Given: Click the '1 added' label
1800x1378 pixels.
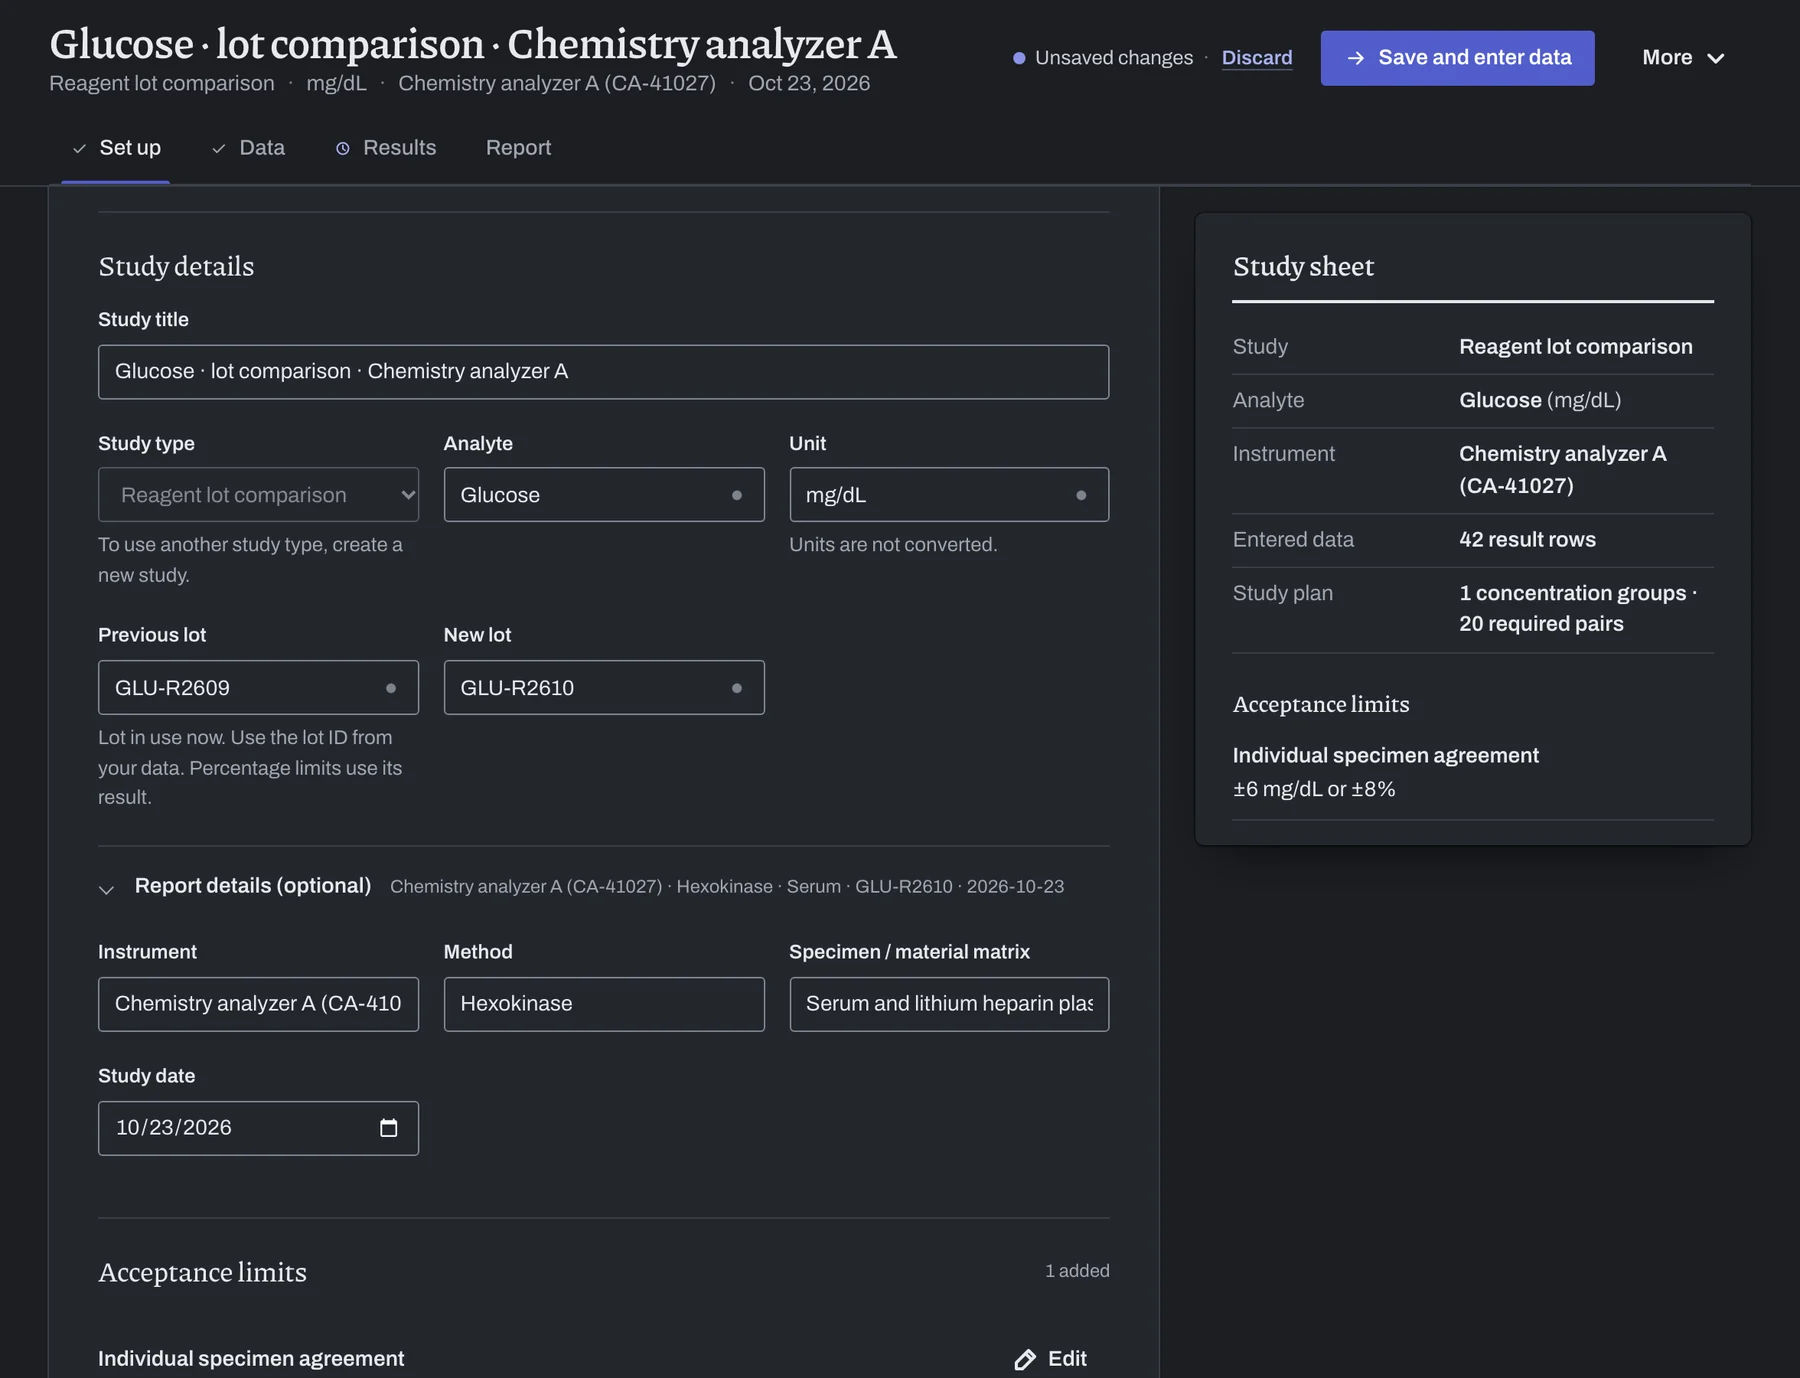Looking at the screenshot, I should 1077,1271.
